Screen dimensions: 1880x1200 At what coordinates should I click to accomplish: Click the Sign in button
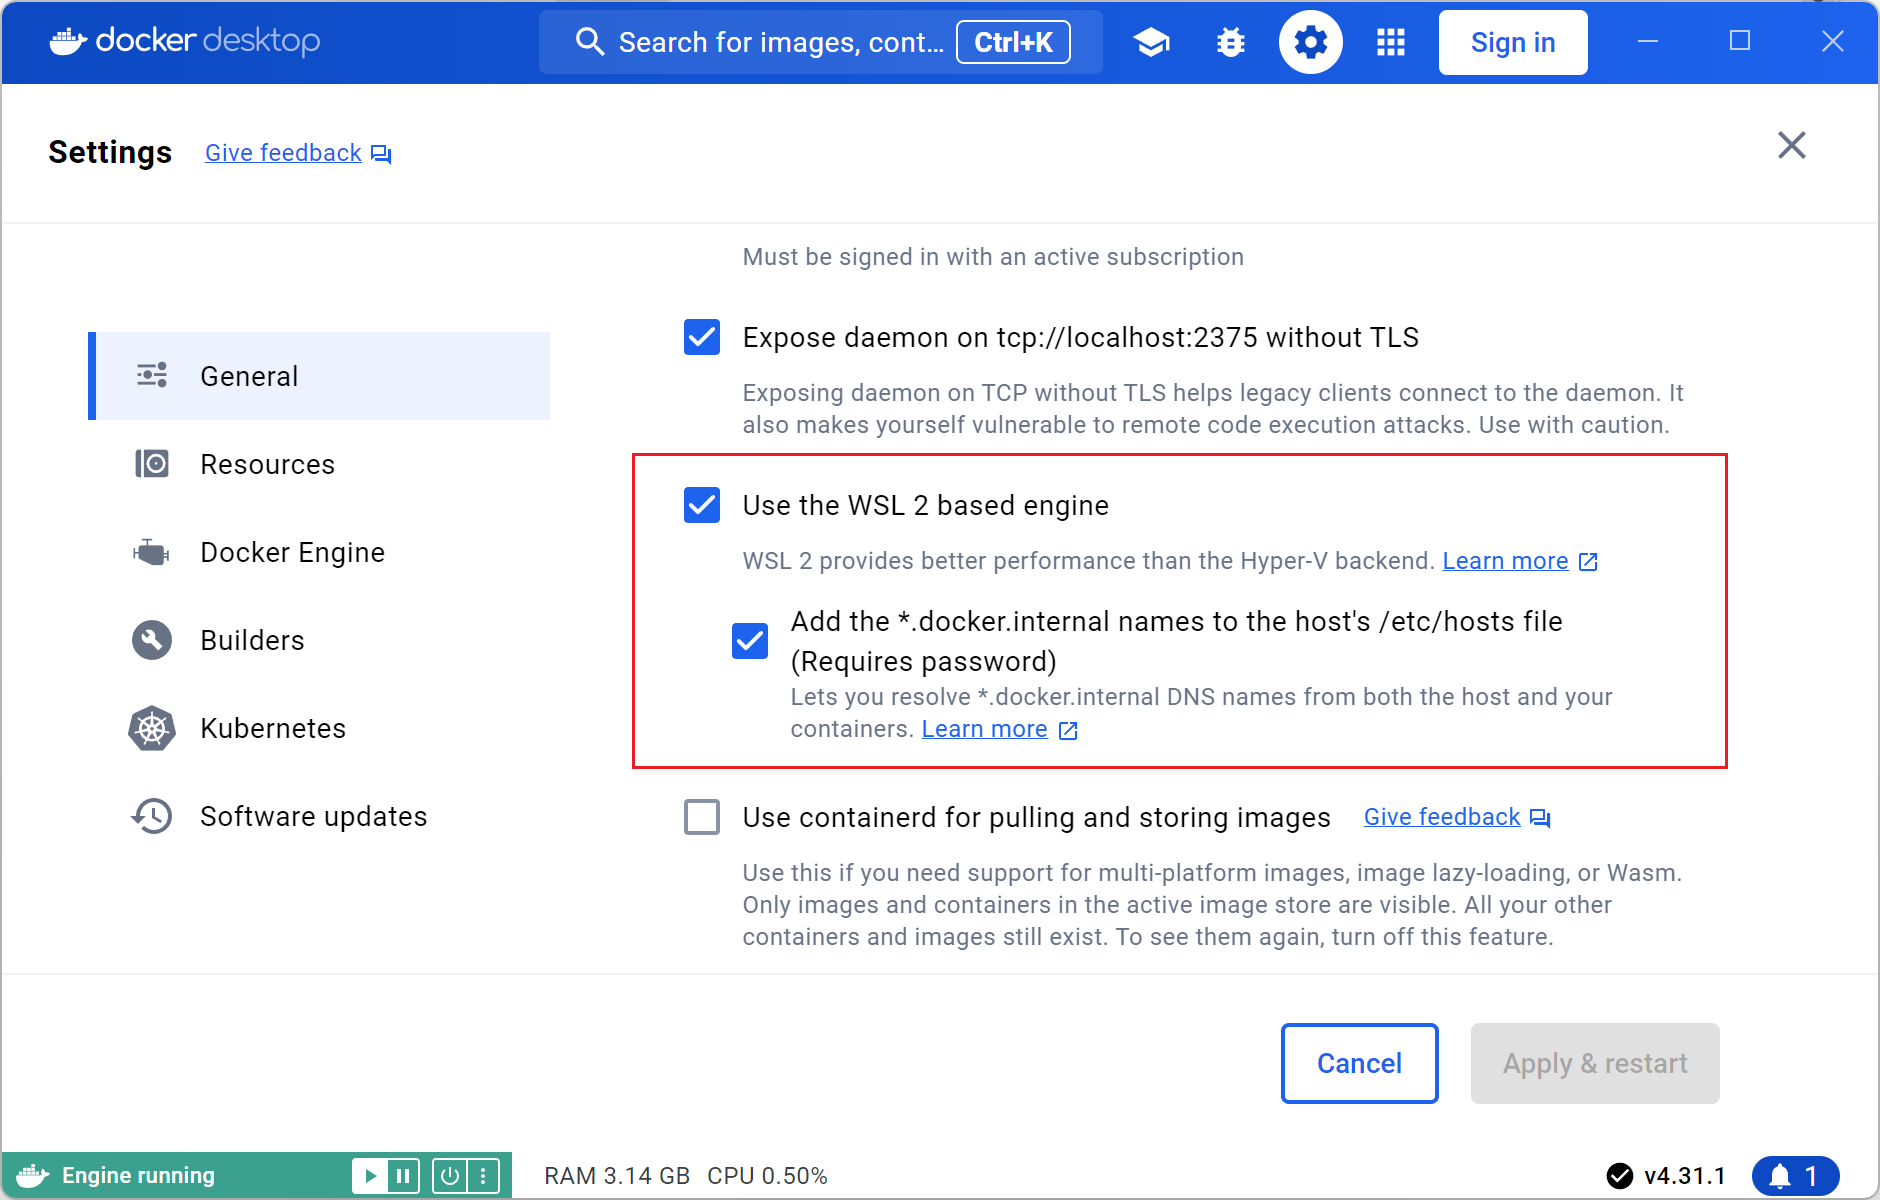tap(1513, 42)
